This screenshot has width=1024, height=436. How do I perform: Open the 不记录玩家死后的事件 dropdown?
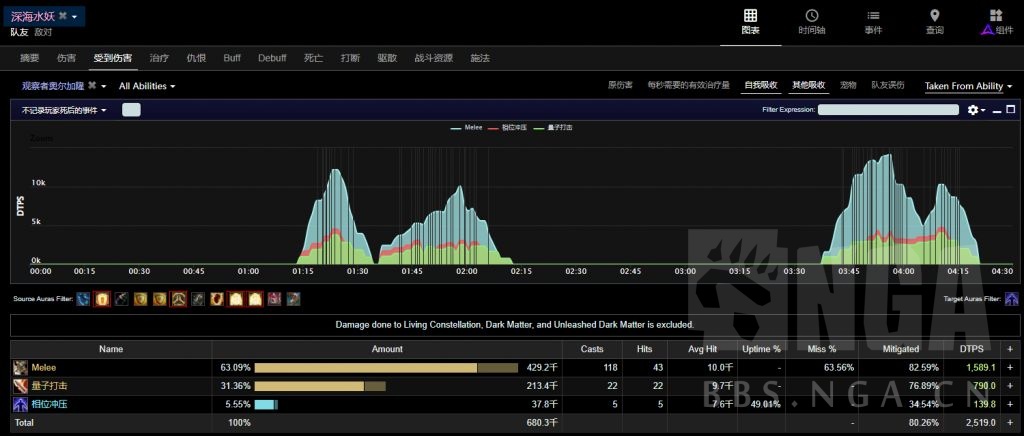coord(65,110)
